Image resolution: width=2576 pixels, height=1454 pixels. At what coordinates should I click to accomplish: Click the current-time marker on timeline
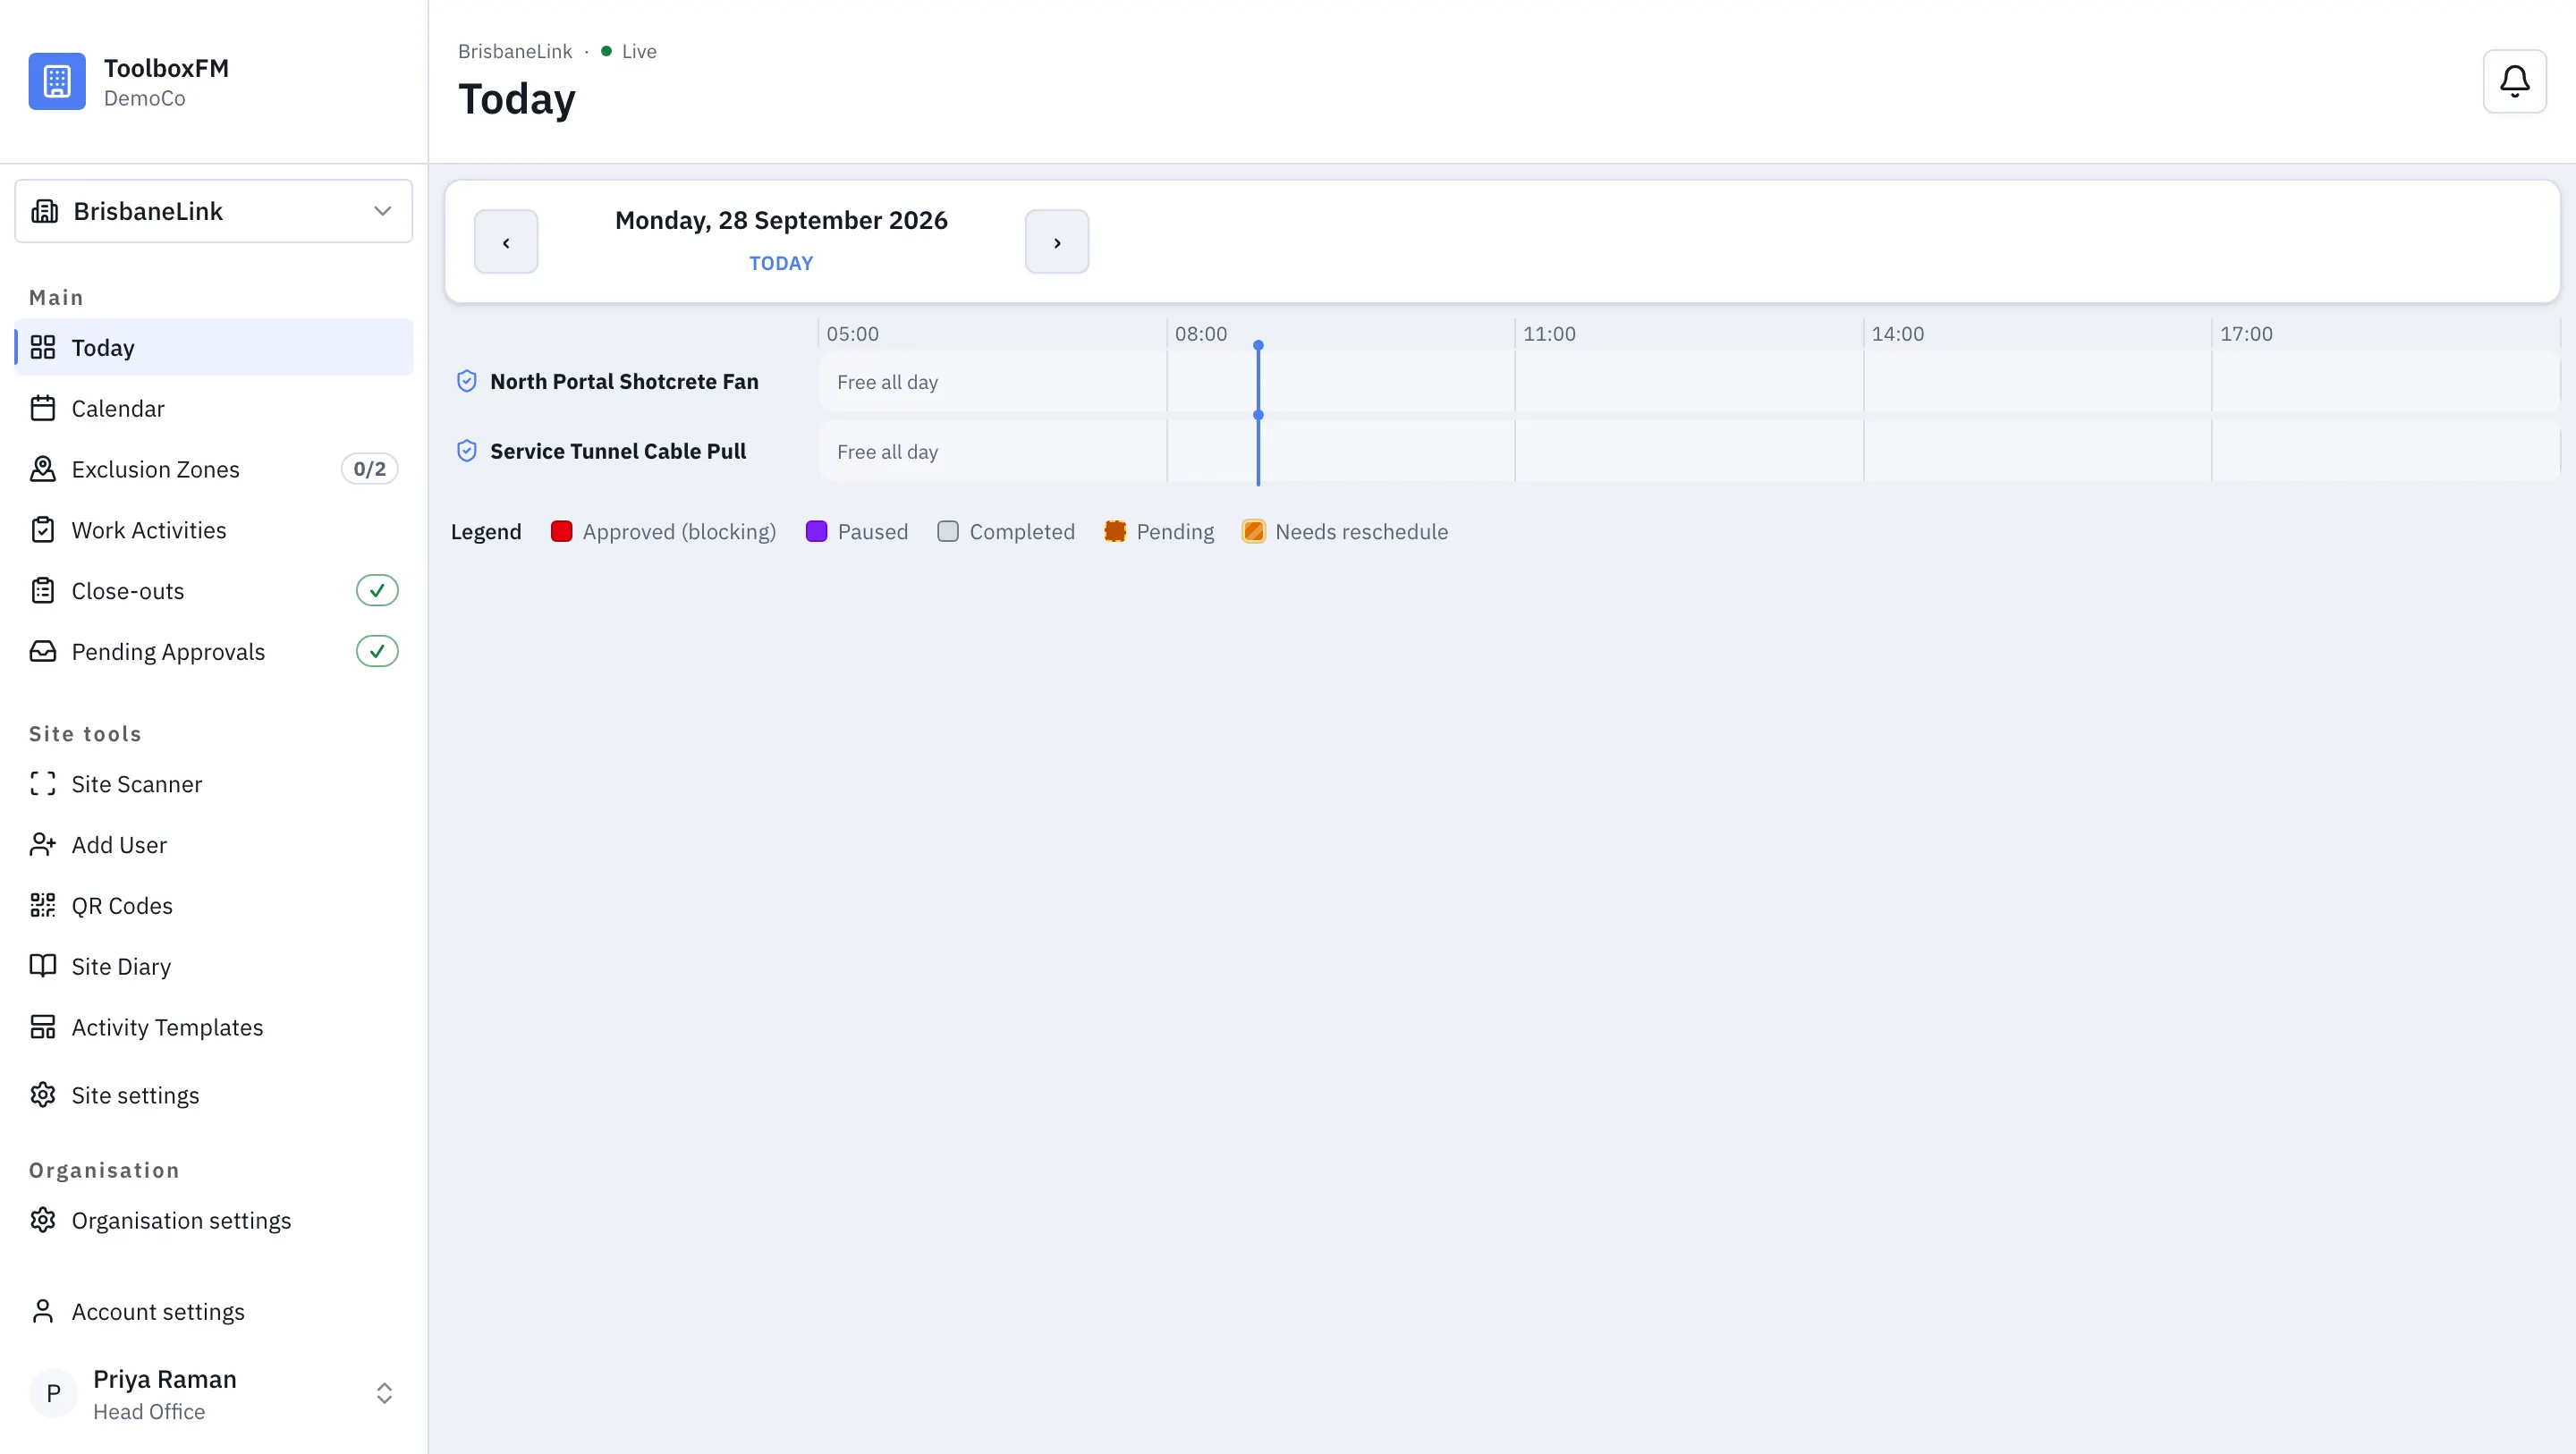[x=1258, y=413]
